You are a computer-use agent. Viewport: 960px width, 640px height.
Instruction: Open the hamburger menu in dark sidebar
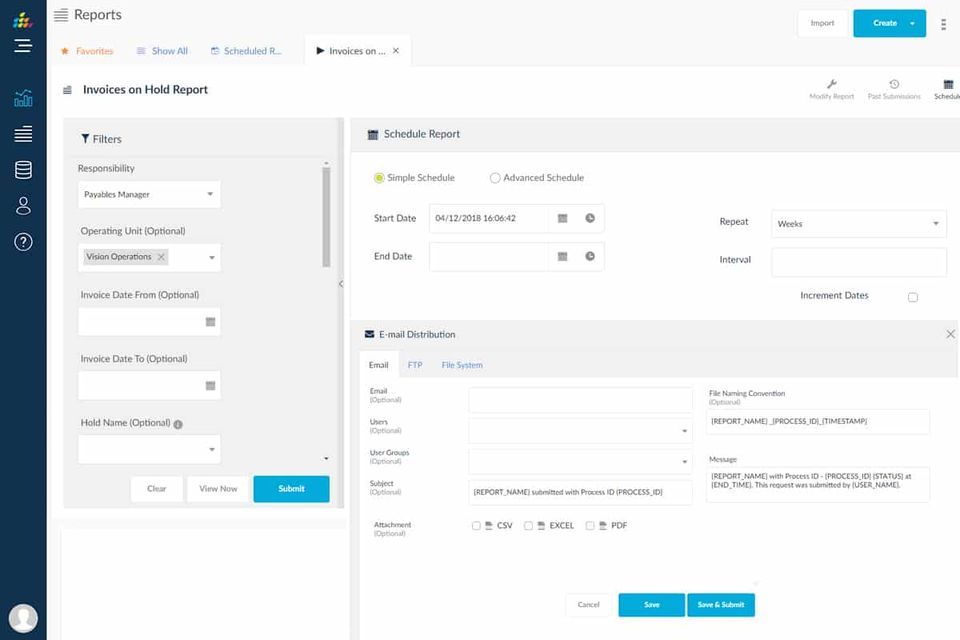23,46
